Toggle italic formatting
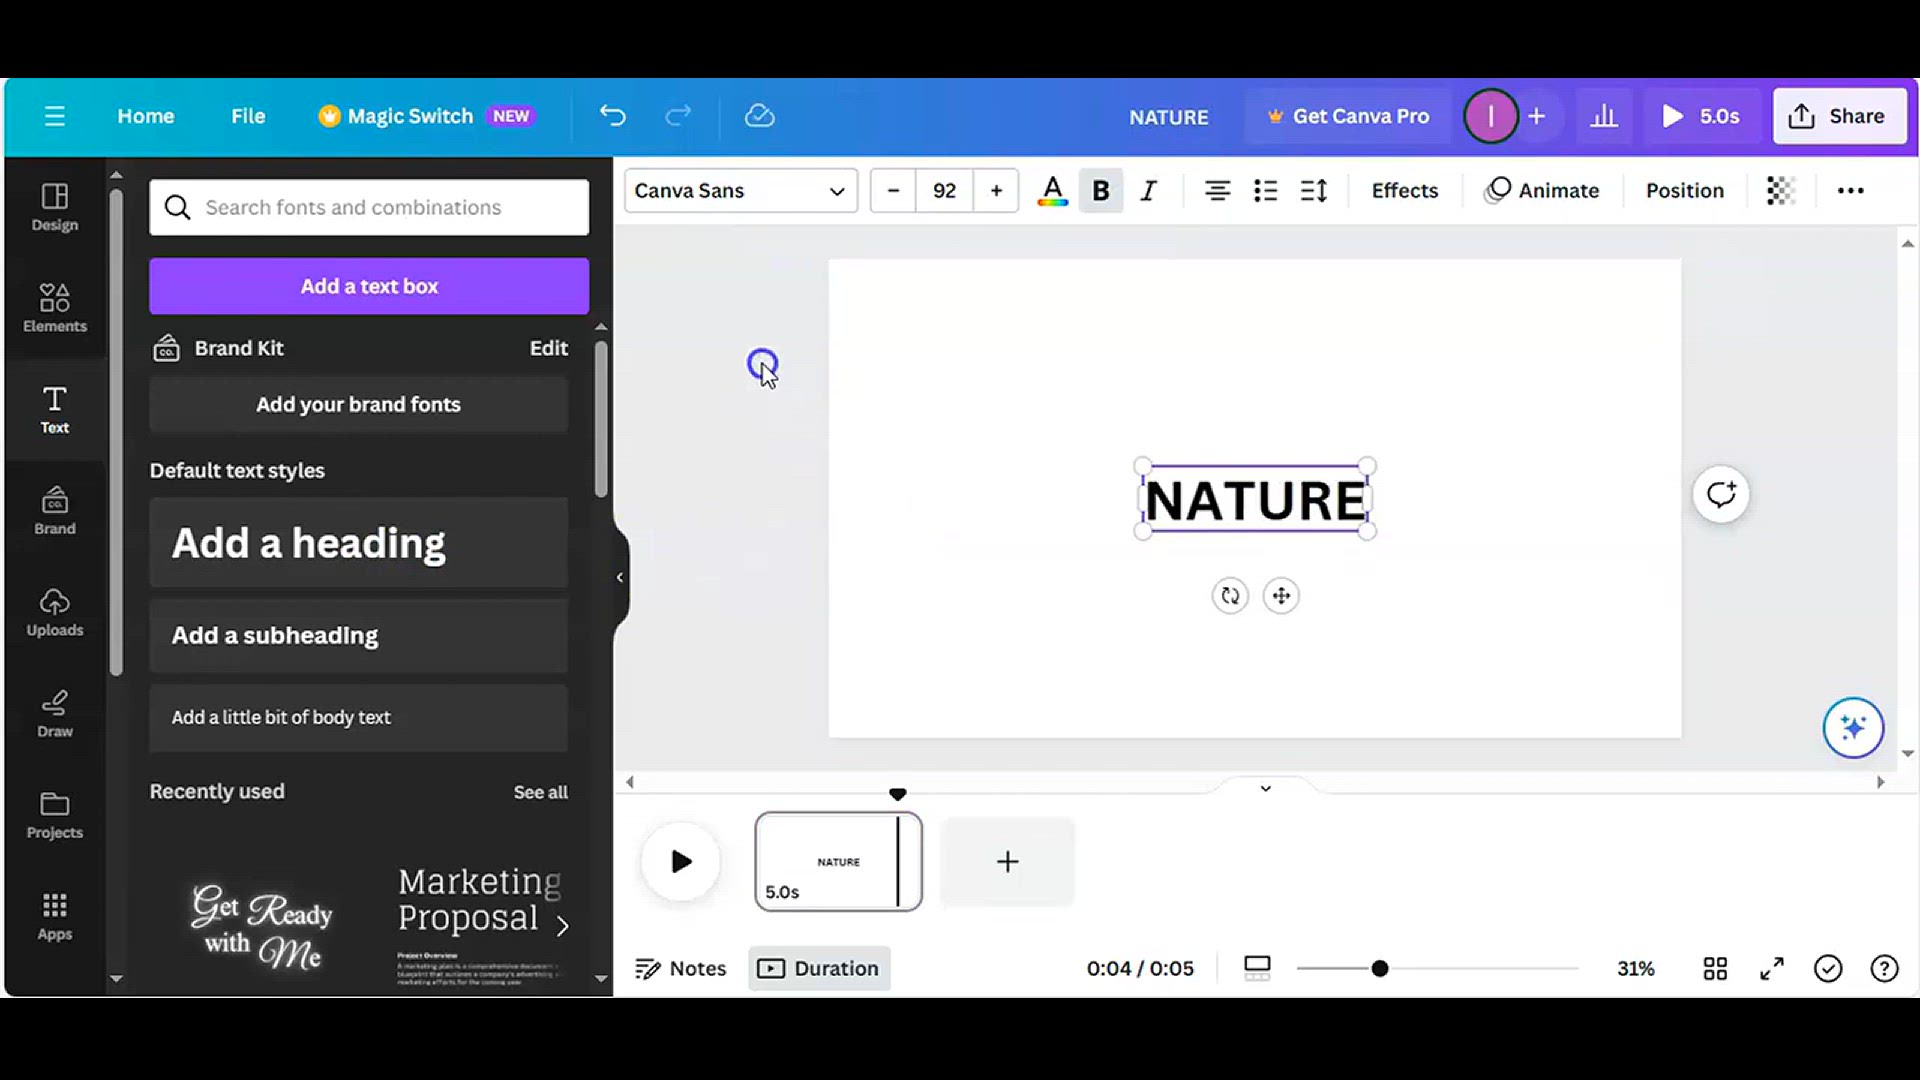The height and width of the screenshot is (1080, 1920). point(1149,190)
